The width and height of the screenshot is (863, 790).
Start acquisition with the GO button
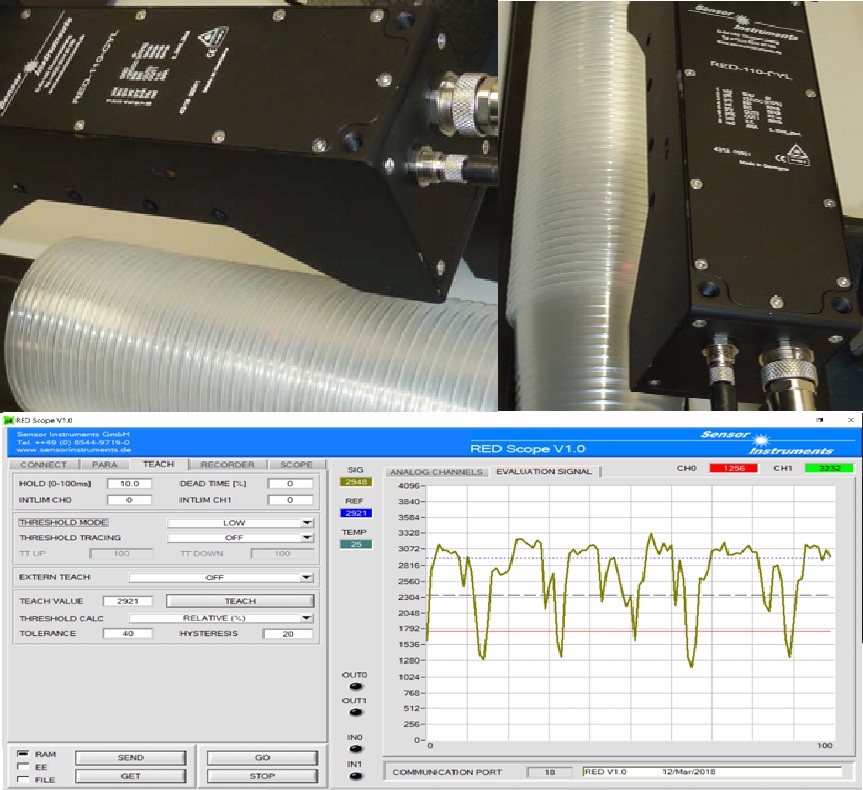263,758
